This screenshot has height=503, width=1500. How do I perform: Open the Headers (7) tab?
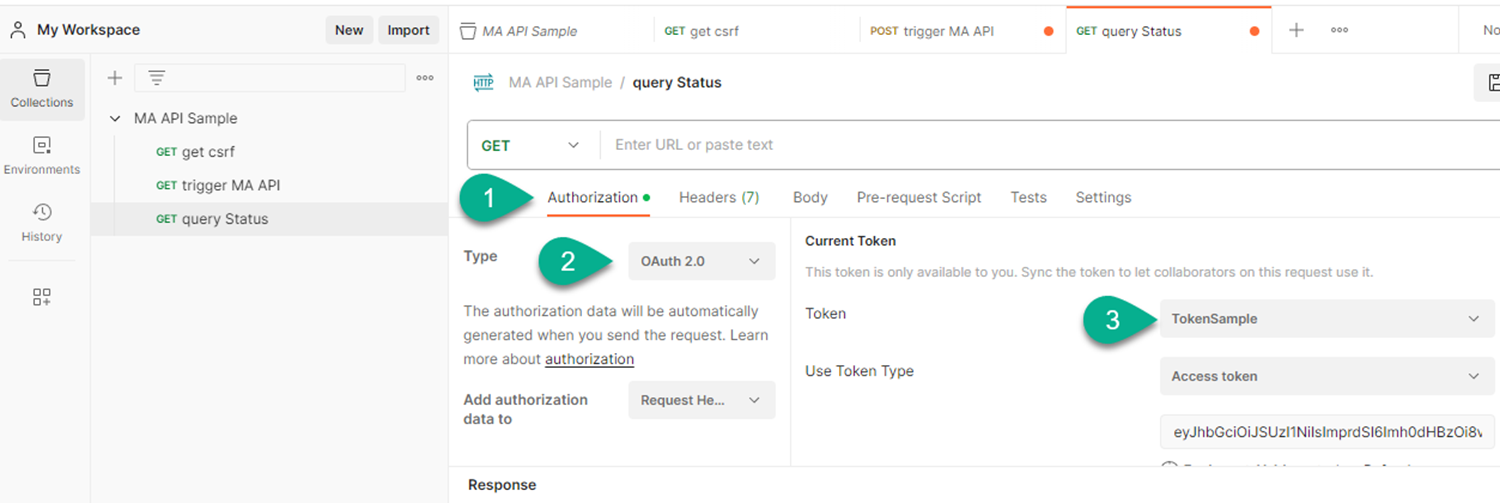tap(719, 197)
